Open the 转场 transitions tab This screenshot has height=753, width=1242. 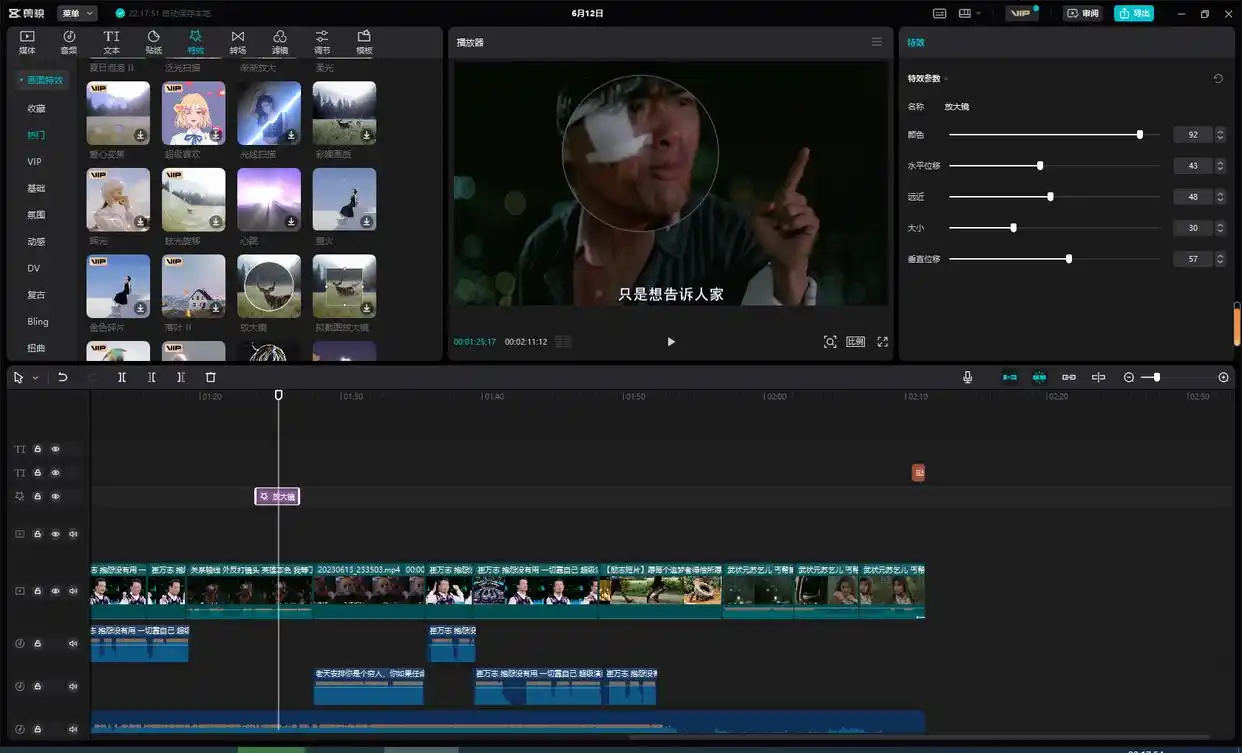click(x=237, y=42)
